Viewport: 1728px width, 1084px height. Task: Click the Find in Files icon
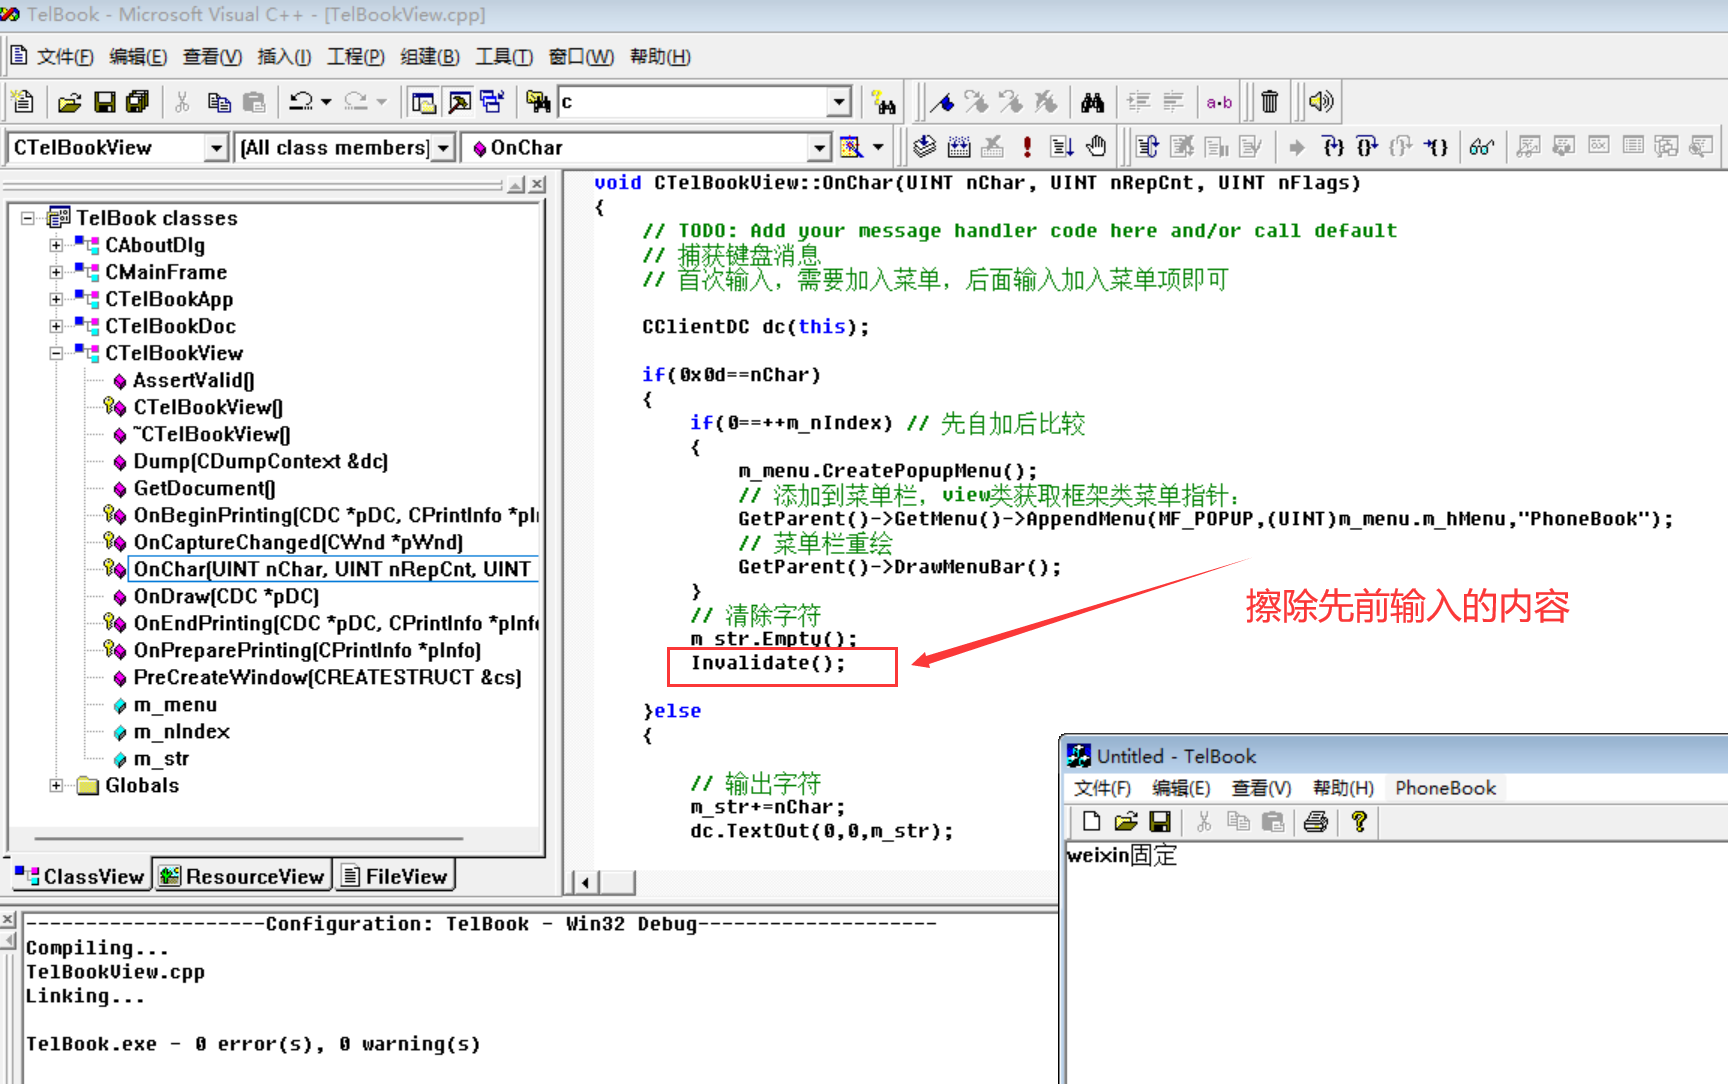pos(537,101)
